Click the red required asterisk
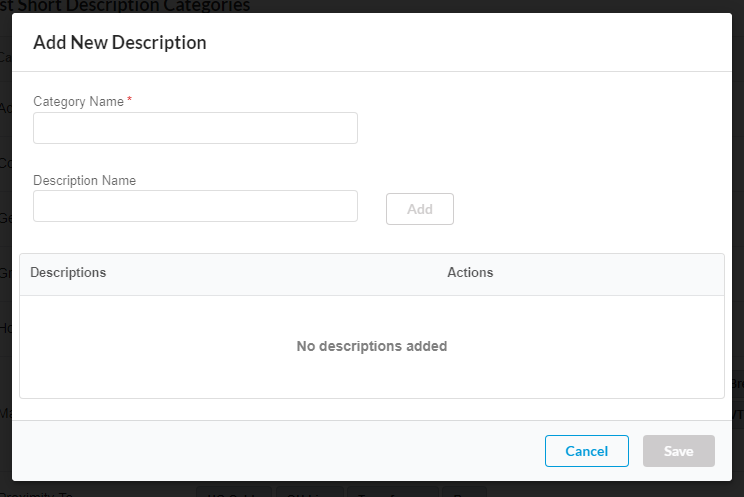This screenshot has width=744, height=497. pos(130,101)
